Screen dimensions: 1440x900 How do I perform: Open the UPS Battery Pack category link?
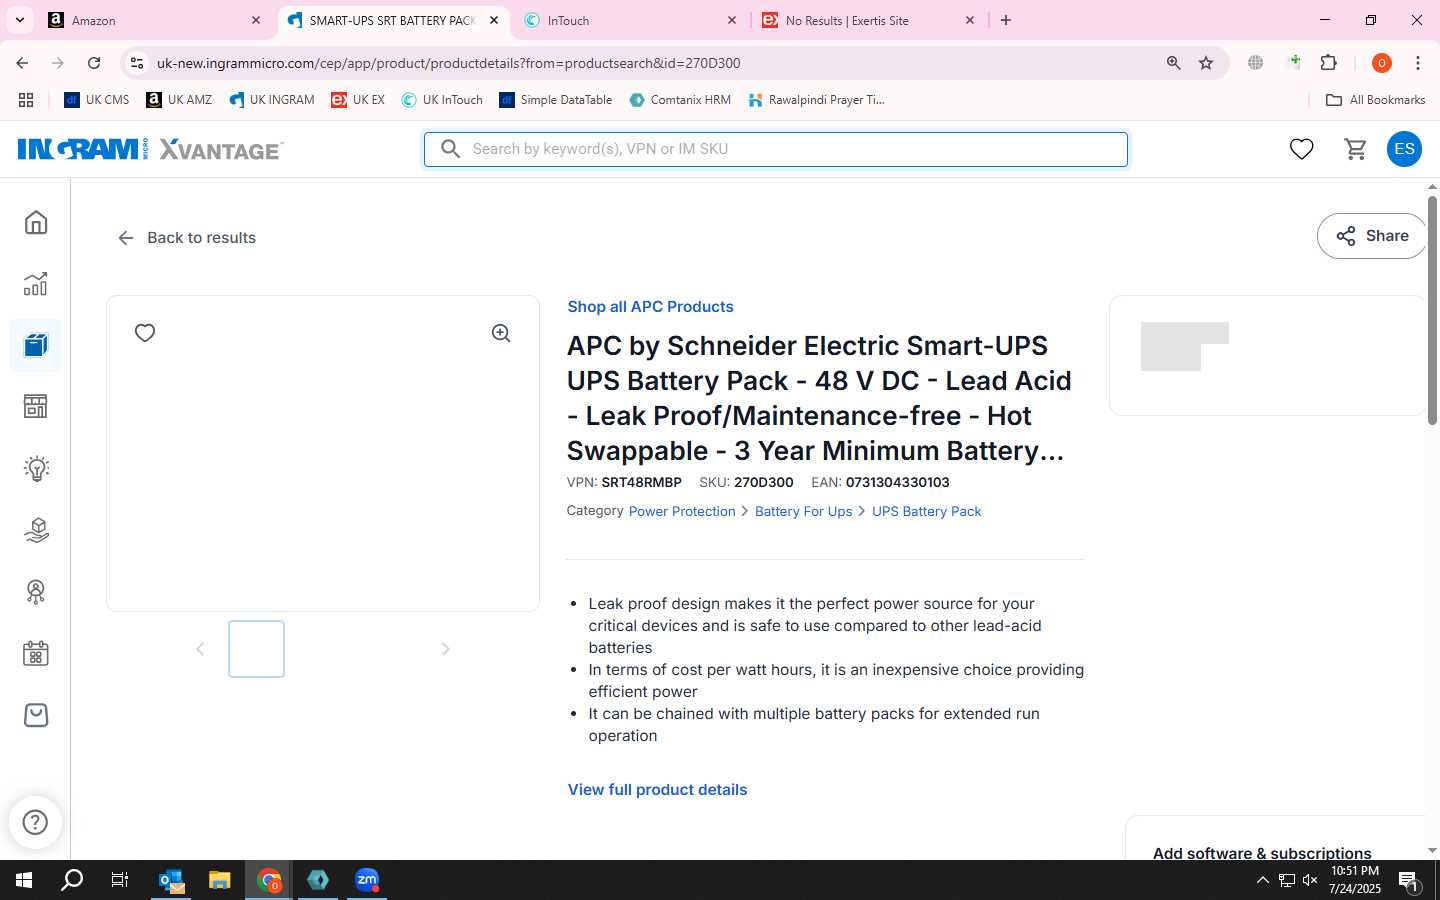click(926, 511)
